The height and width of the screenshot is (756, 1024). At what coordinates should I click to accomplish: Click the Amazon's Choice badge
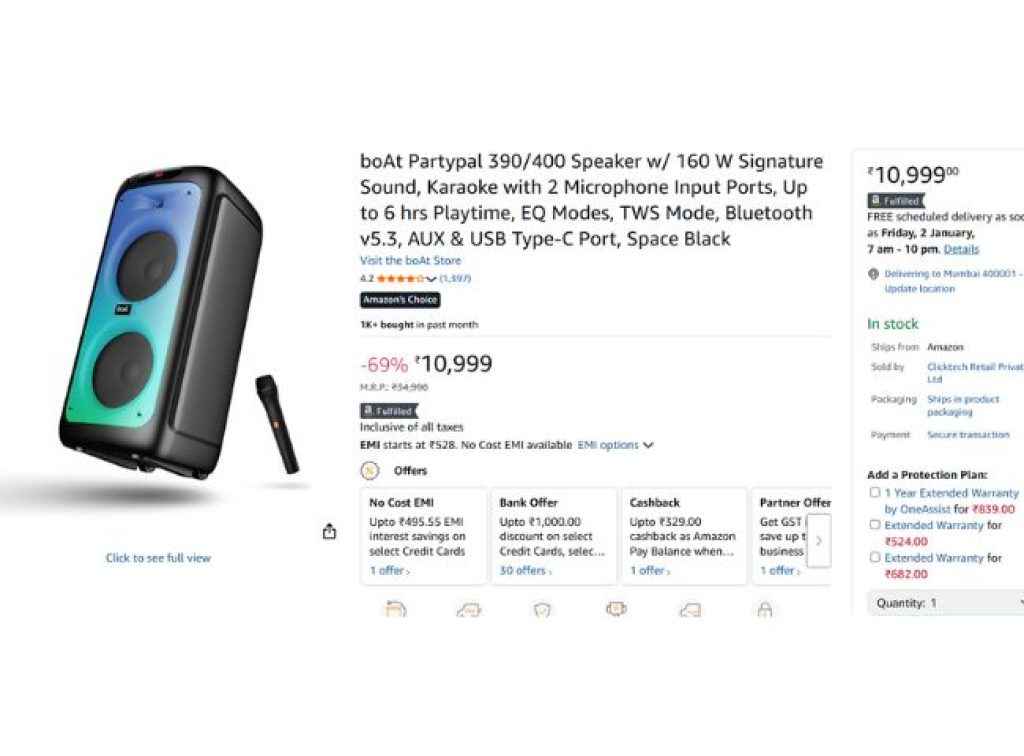[399, 299]
